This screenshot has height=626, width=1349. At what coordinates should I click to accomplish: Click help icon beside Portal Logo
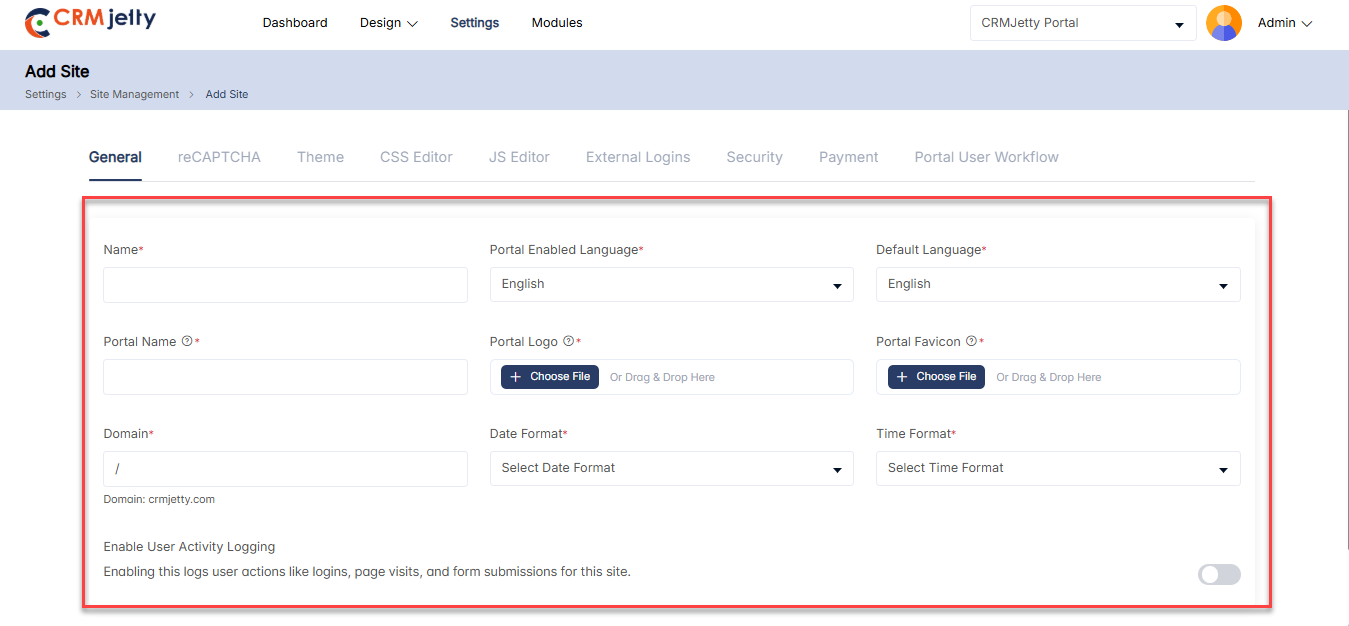pos(568,341)
